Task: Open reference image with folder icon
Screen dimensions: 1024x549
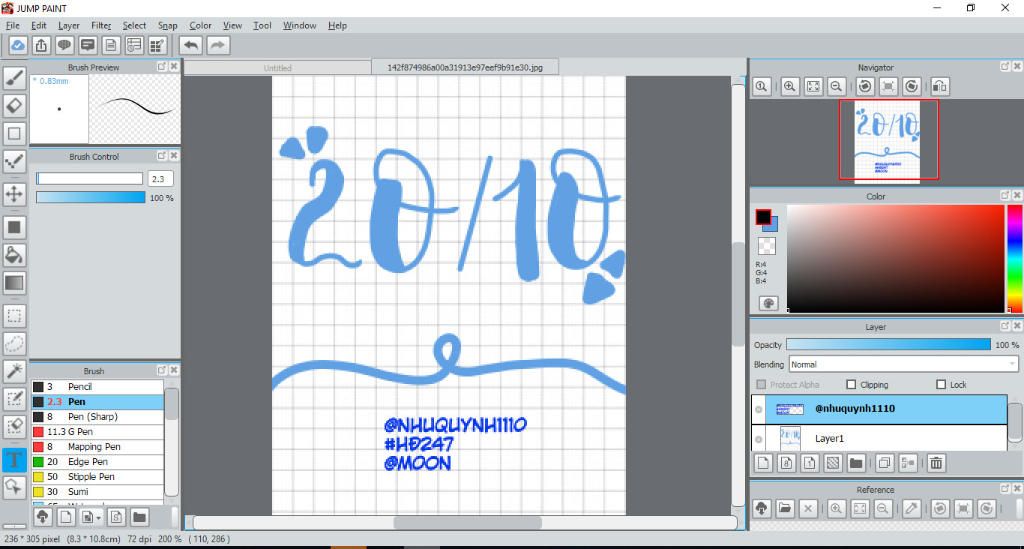Action: (785, 509)
